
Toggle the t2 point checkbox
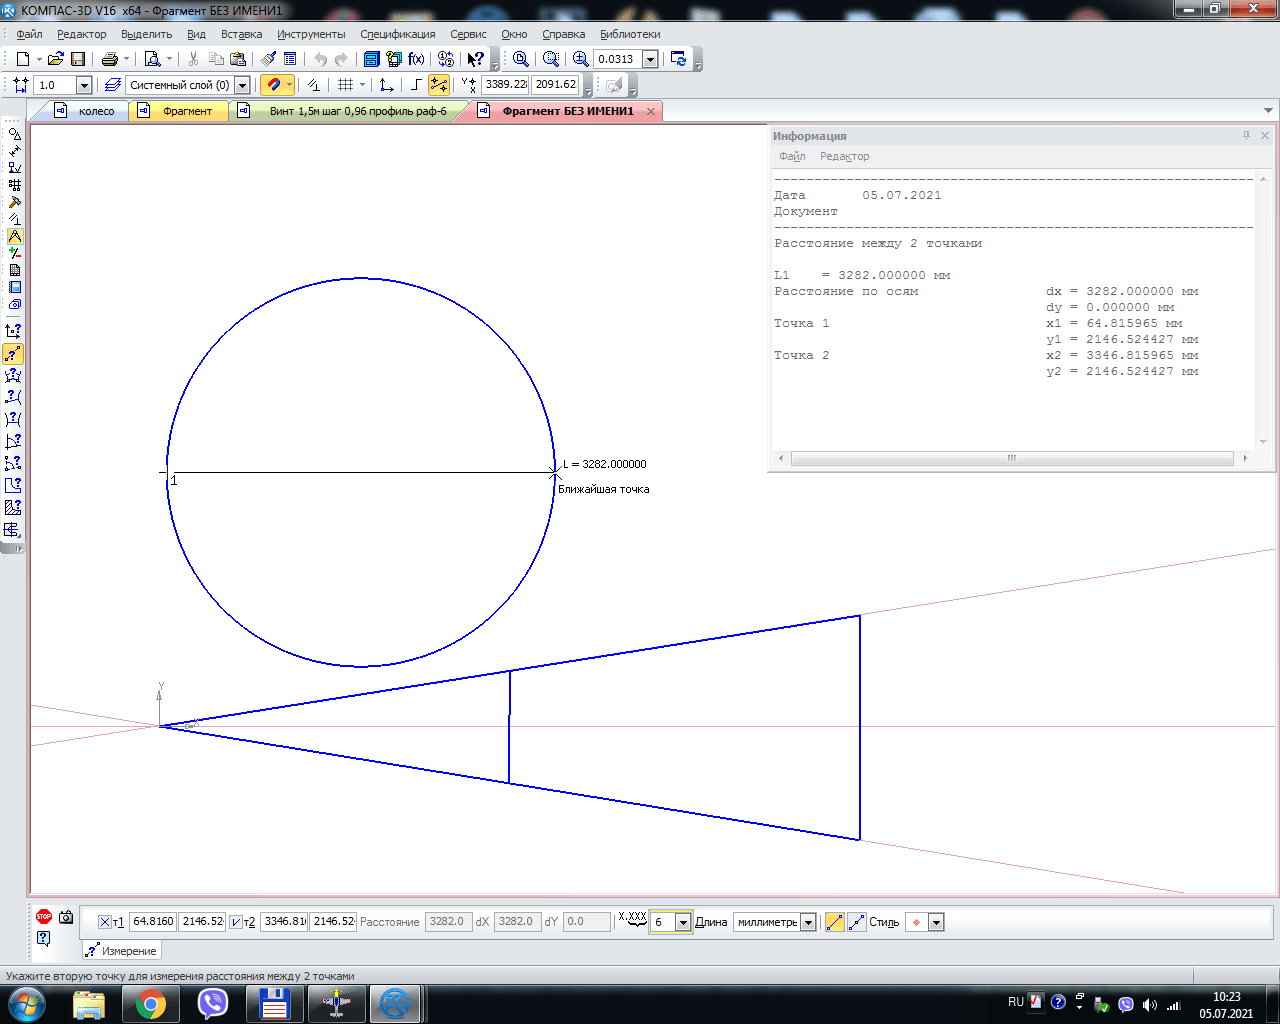coord(236,922)
